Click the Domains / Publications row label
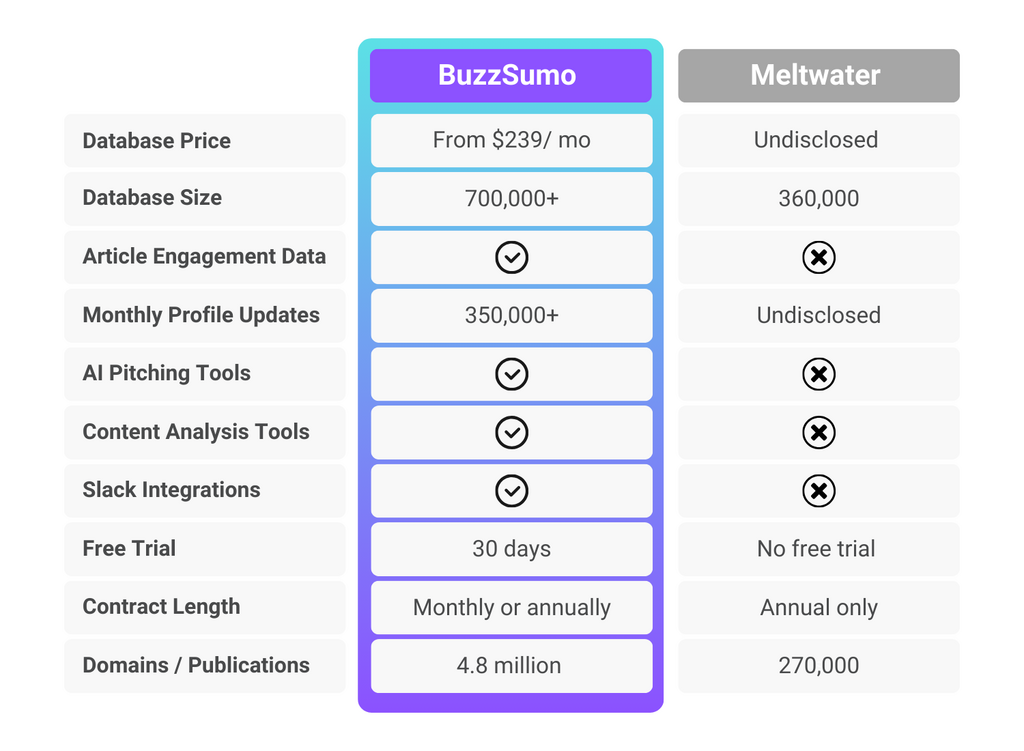 (196, 665)
